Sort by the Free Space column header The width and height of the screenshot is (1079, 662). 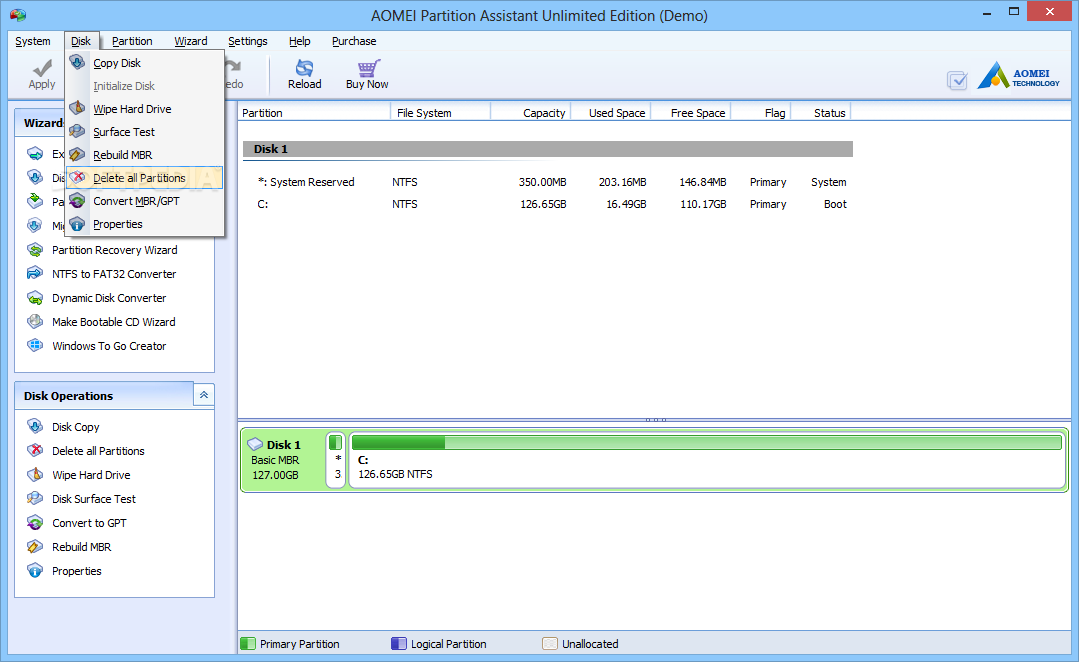tap(690, 113)
